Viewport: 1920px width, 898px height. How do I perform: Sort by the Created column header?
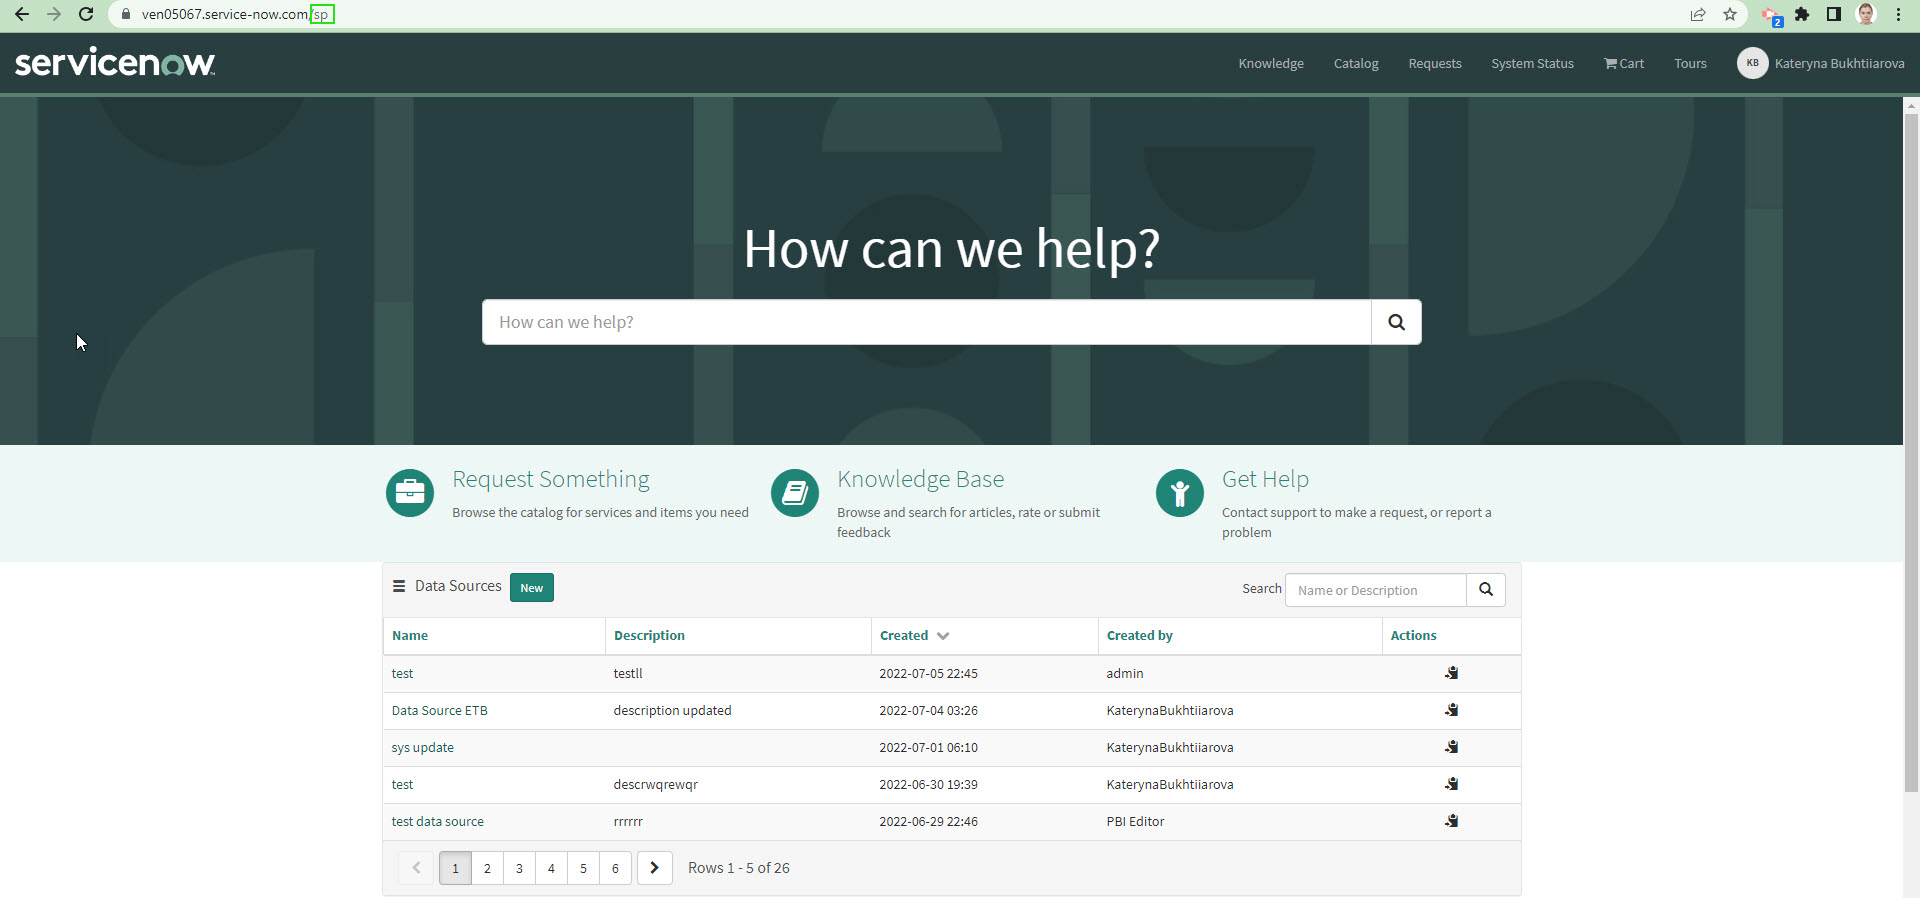point(905,635)
